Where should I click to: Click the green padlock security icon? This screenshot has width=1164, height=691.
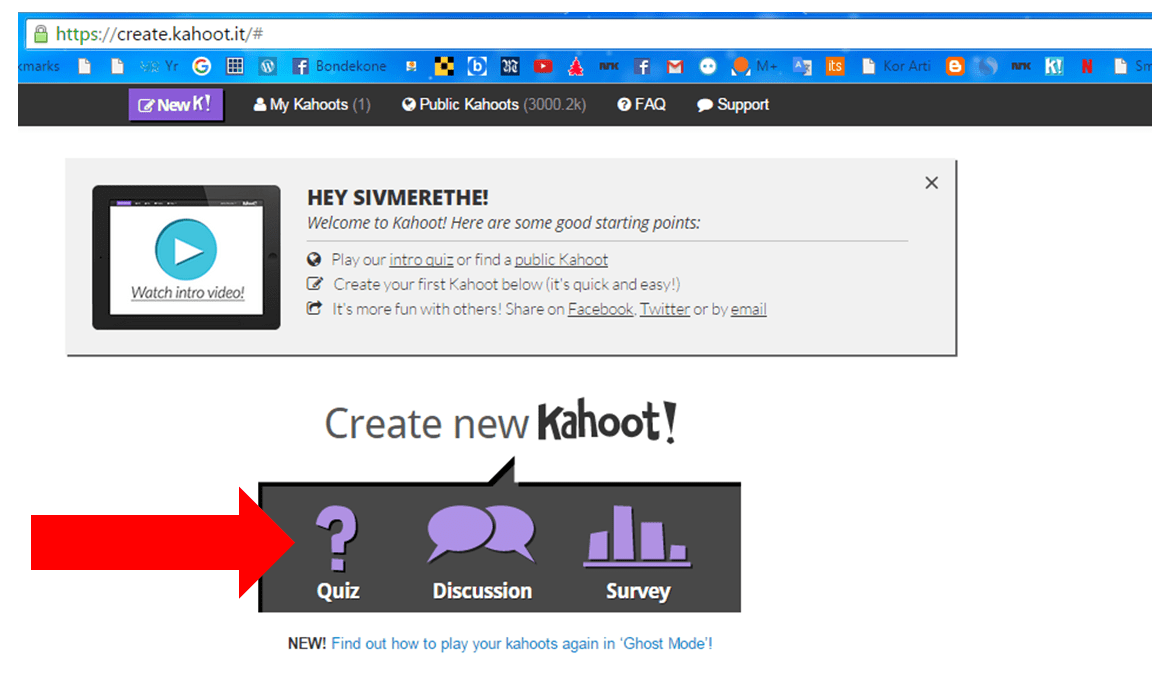coord(41,33)
